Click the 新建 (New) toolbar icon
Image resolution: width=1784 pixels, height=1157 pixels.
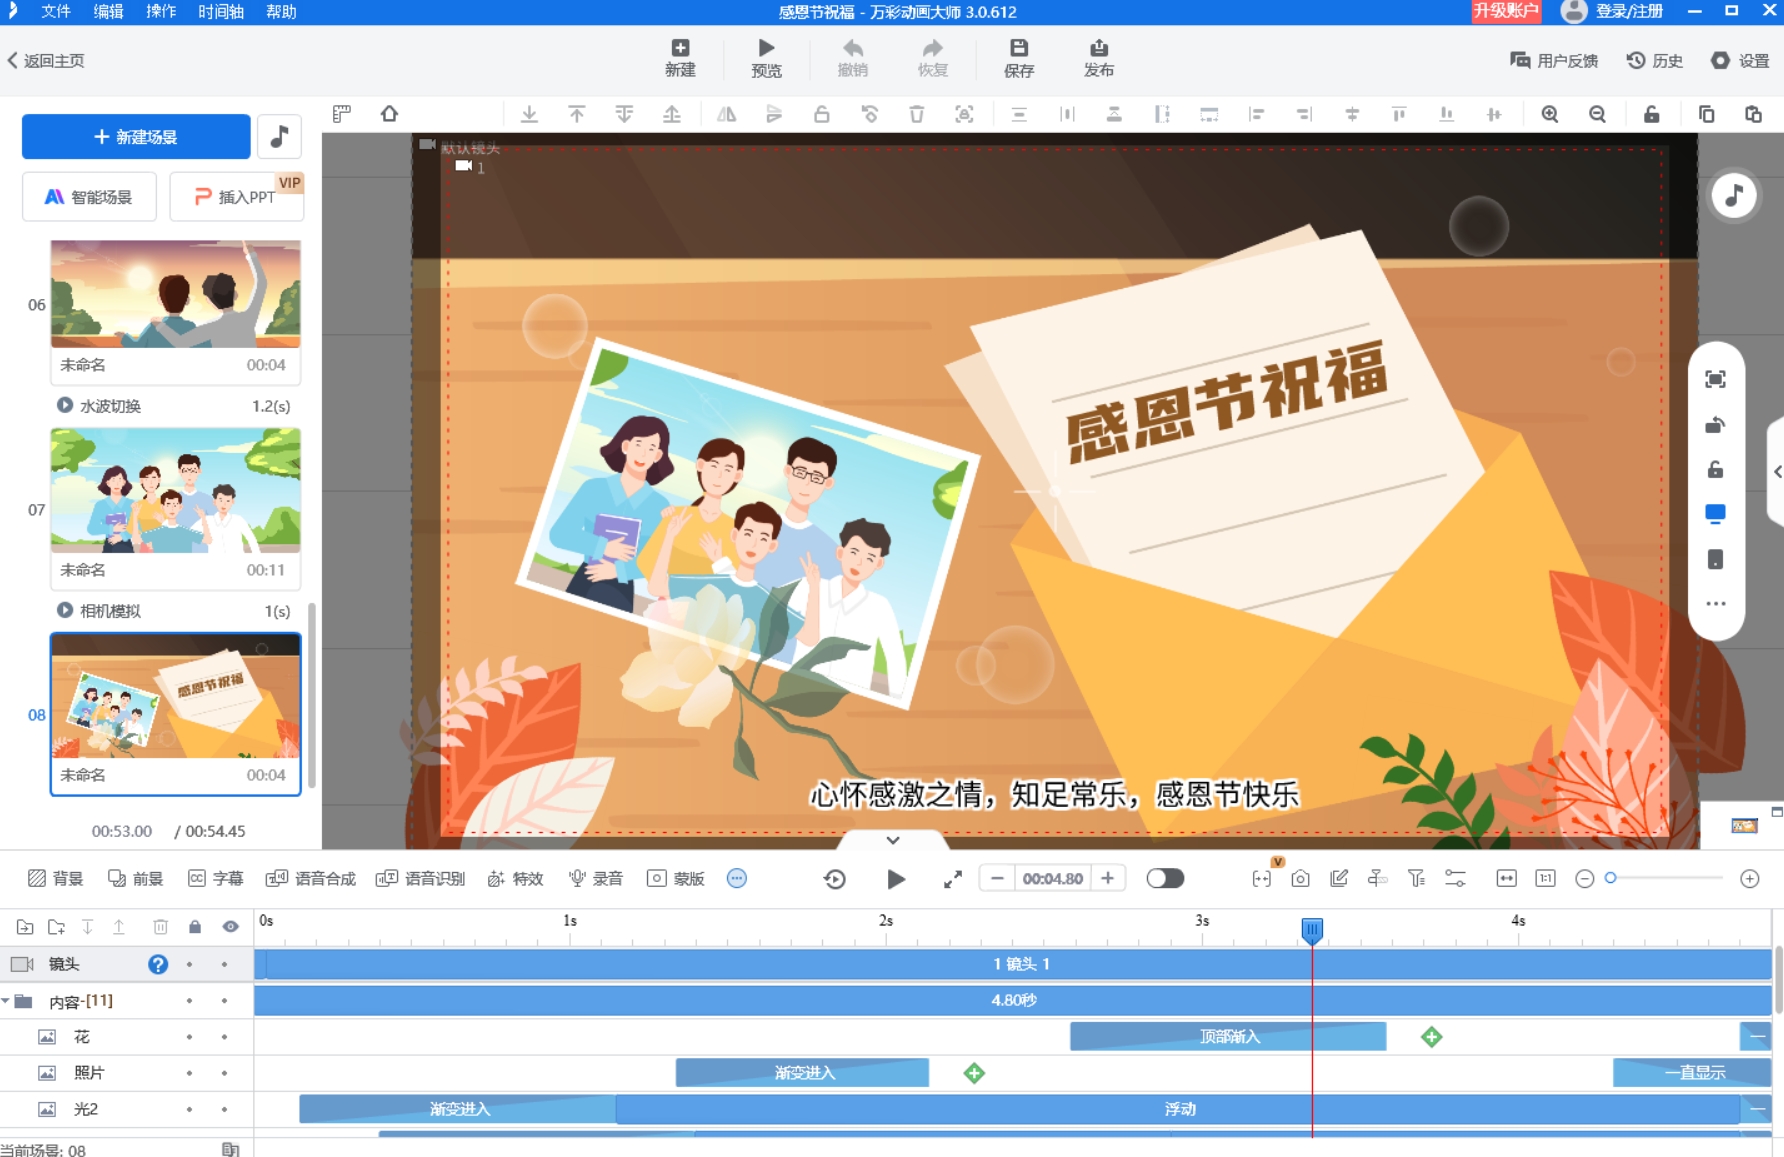[x=680, y=58]
